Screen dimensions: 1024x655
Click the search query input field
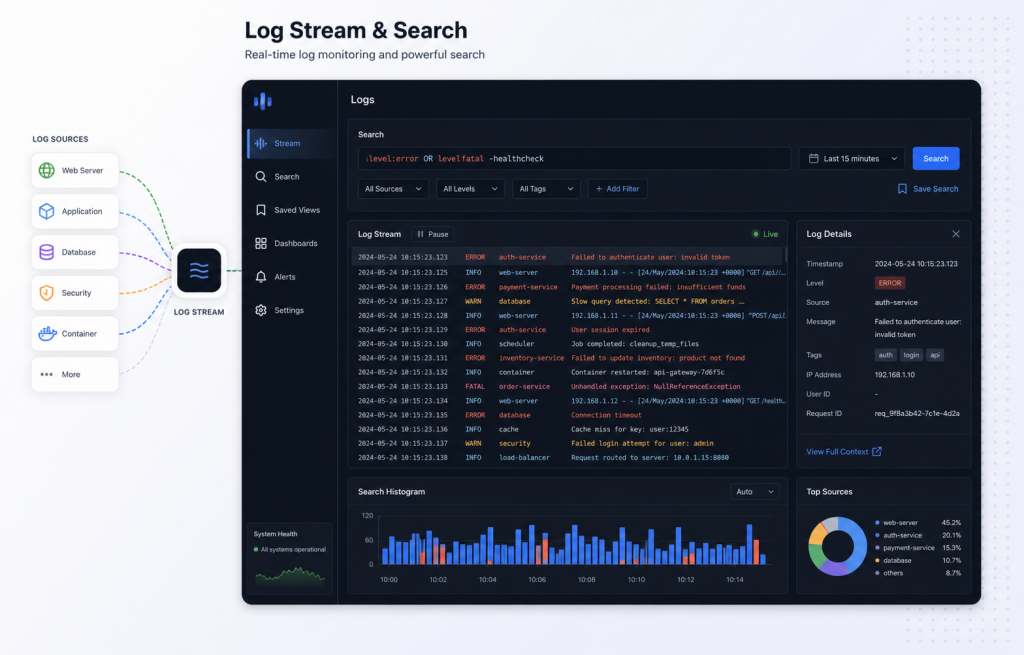click(575, 158)
